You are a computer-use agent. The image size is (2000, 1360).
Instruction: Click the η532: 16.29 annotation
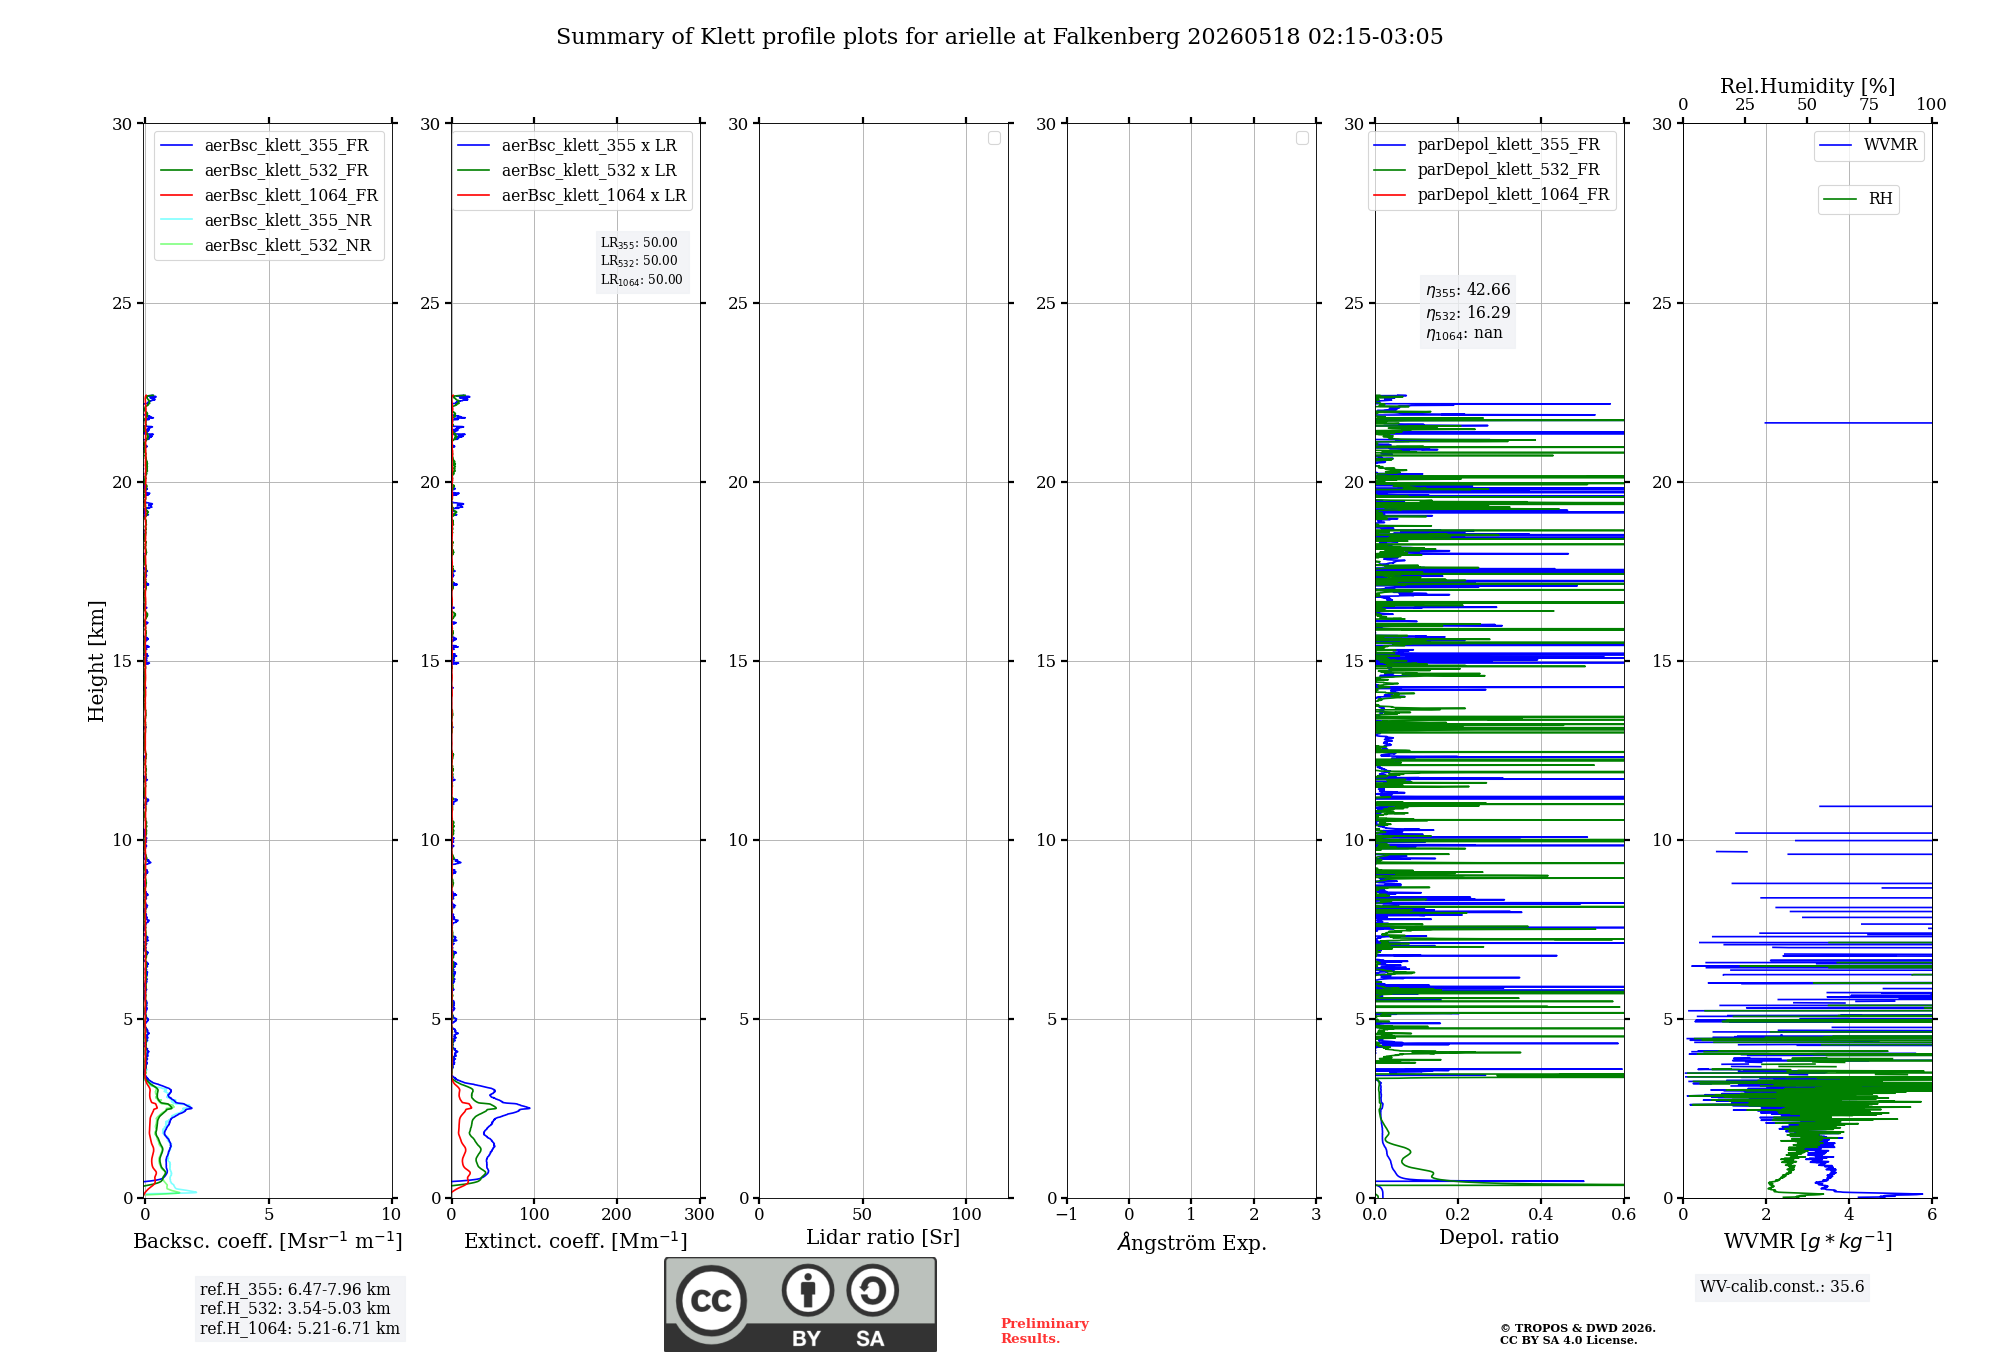1468,313
